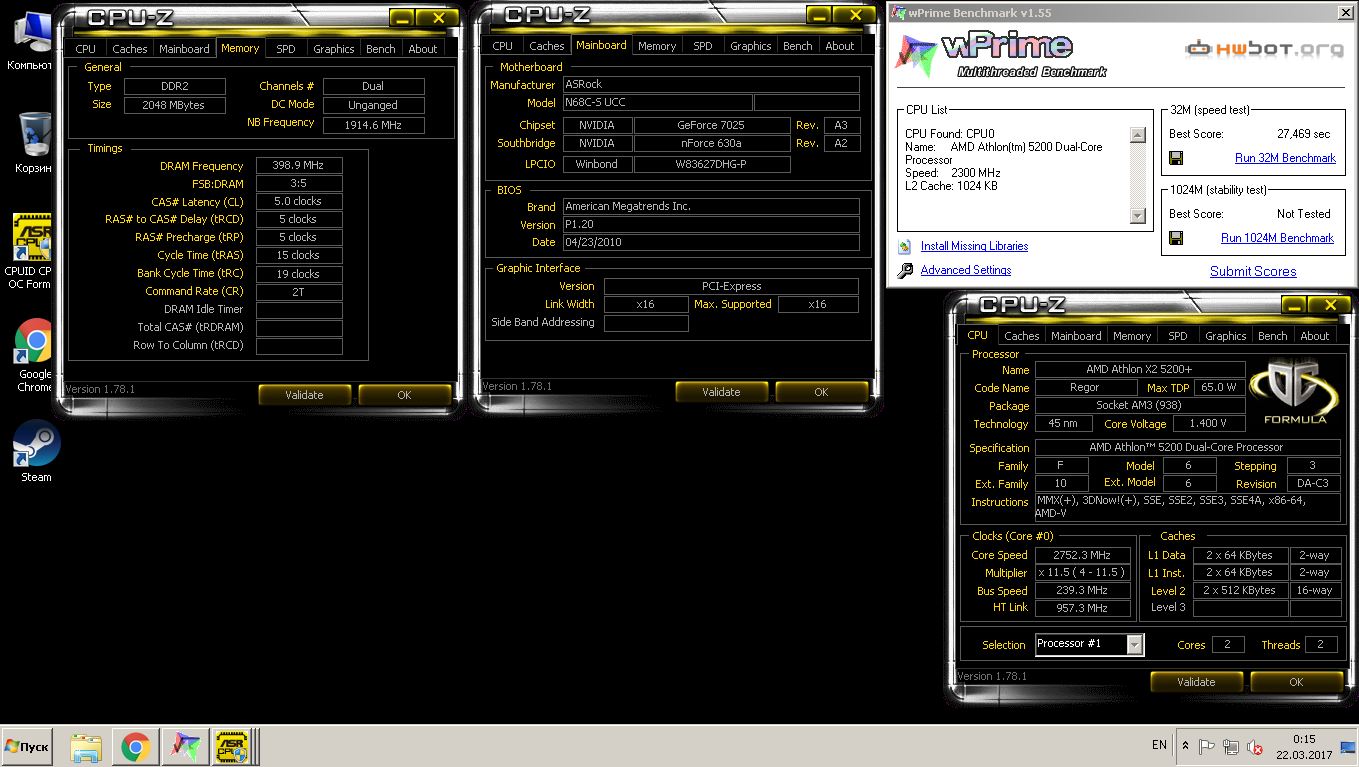Switch to Memory tab in Mainboard window
The width and height of the screenshot is (1359, 767).
[x=657, y=46]
